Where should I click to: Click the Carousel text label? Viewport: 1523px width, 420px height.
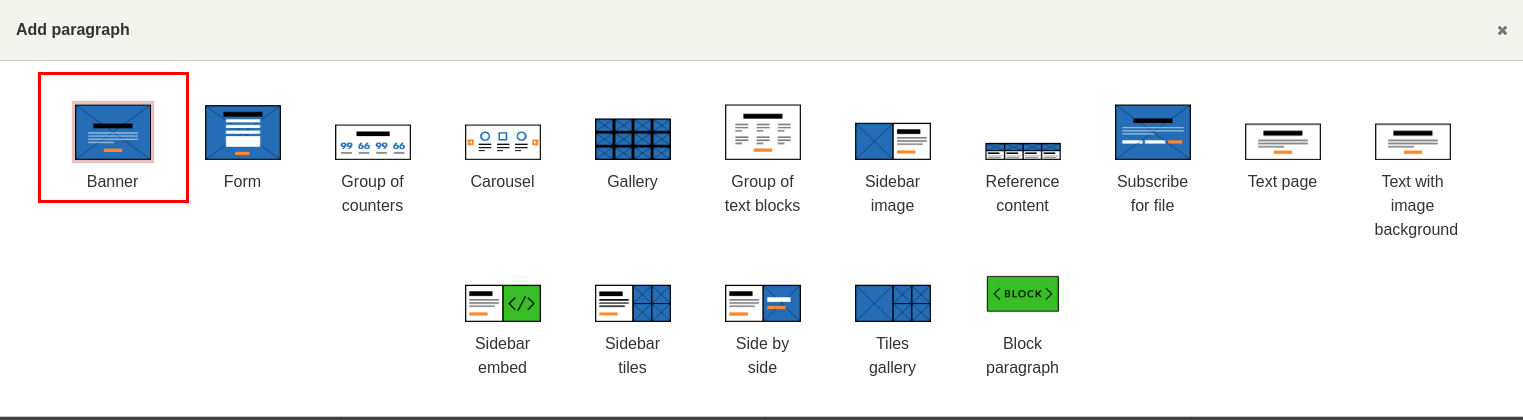503,182
